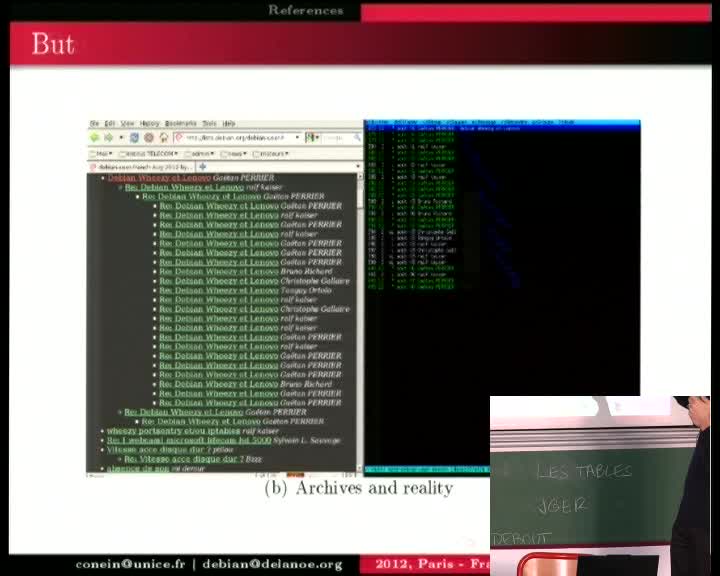
Task: Open the Tools menu
Action: pos(210,123)
